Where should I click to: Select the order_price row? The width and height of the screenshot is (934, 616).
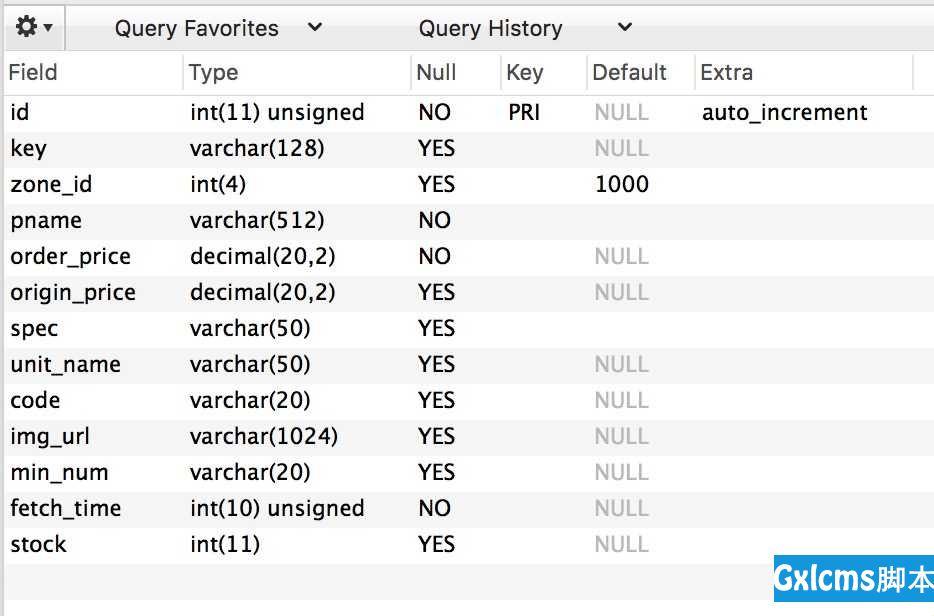click(469, 257)
